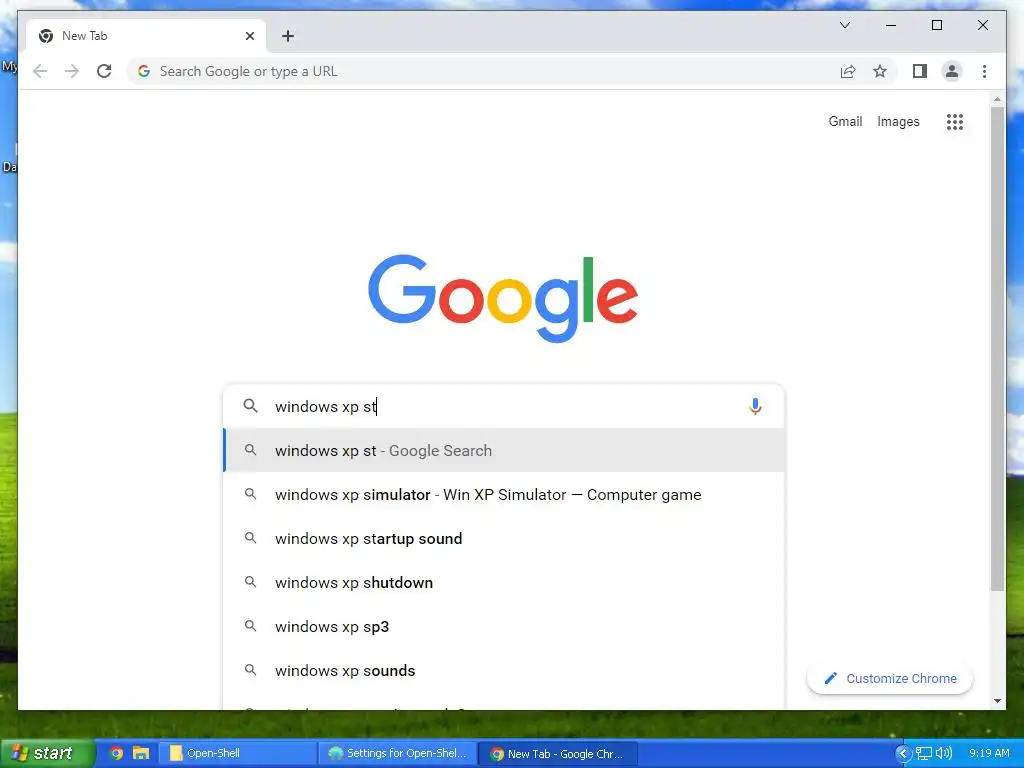Select the New Tab browser tab
This screenshot has height=768, width=1024.
146,36
